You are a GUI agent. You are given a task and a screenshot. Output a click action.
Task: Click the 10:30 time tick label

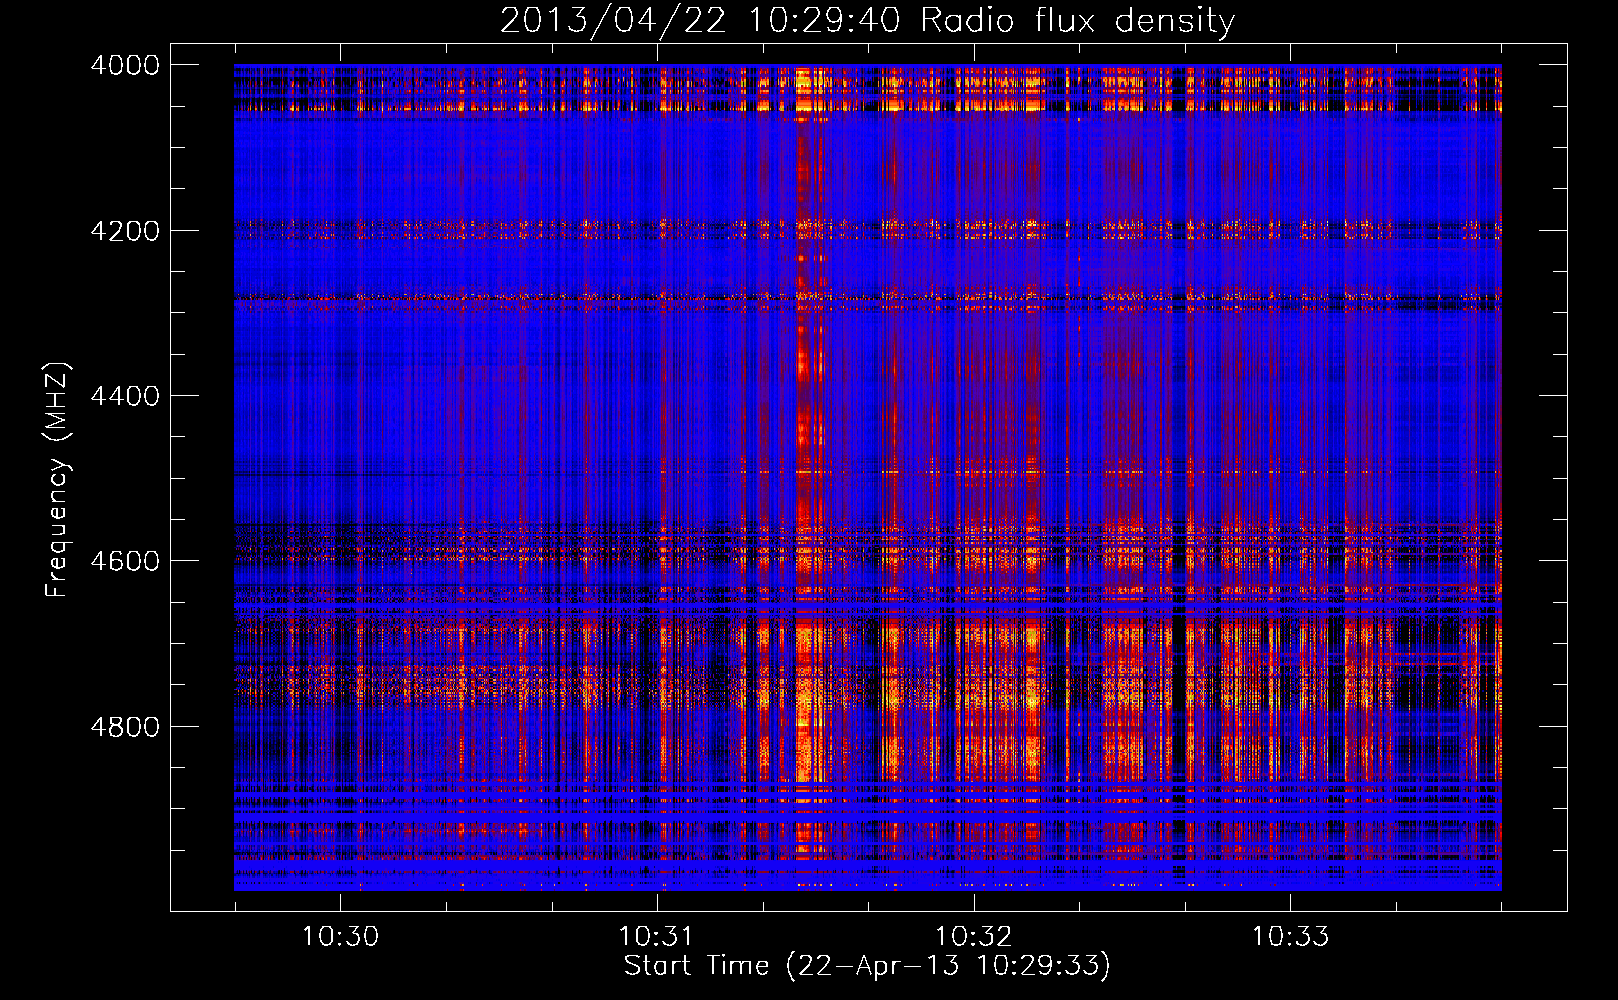pyautogui.click(x=341, y=936)
